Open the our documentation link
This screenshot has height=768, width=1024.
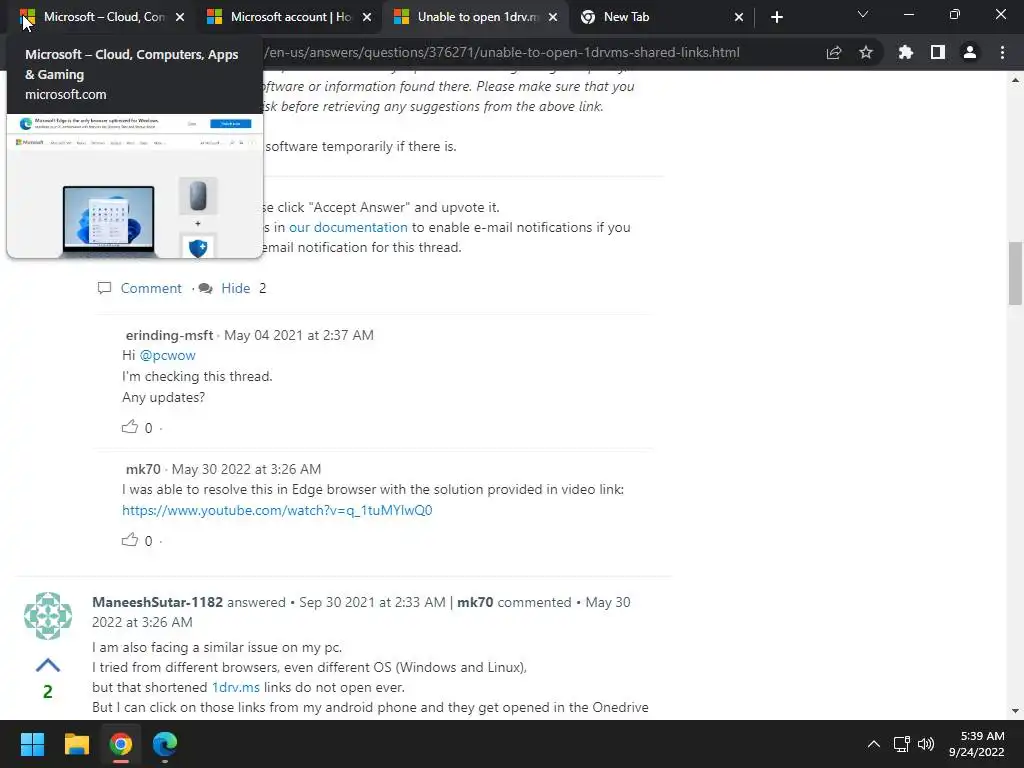tap(348, 227)
